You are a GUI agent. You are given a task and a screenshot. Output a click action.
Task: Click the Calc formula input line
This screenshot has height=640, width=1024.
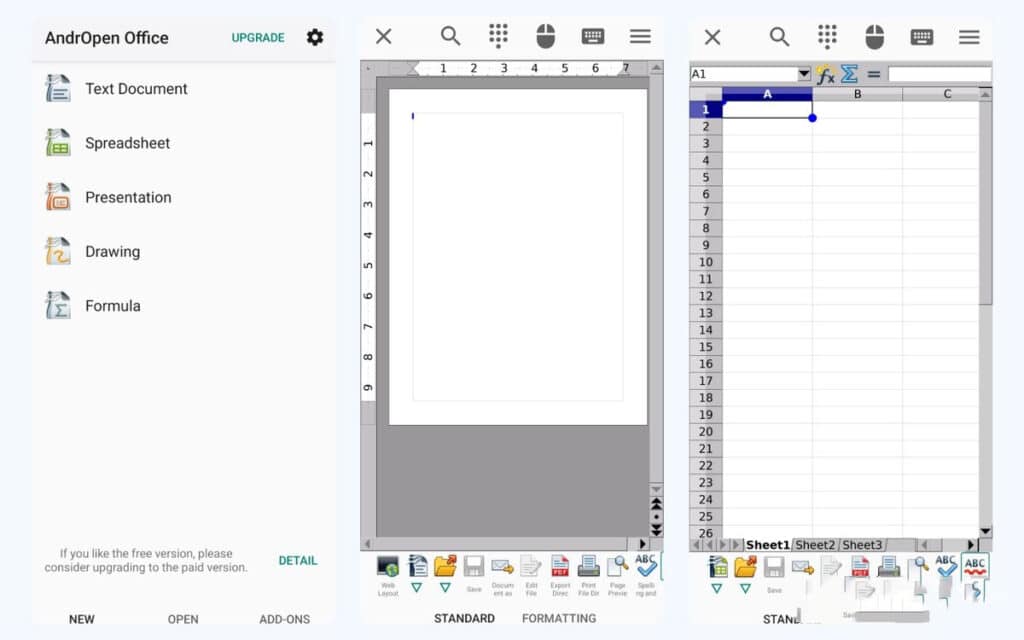pyautogui.click(x=940, y=74)
